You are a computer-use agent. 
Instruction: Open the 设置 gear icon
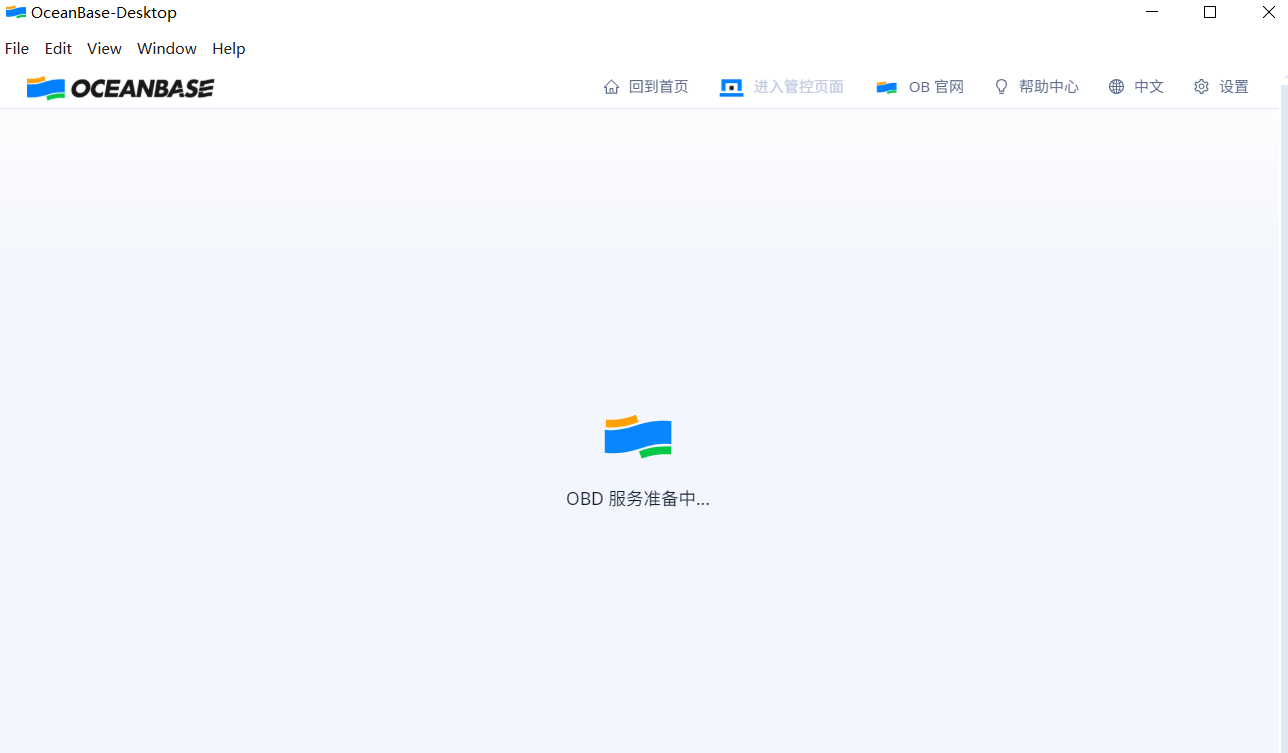pos(1201,86)
